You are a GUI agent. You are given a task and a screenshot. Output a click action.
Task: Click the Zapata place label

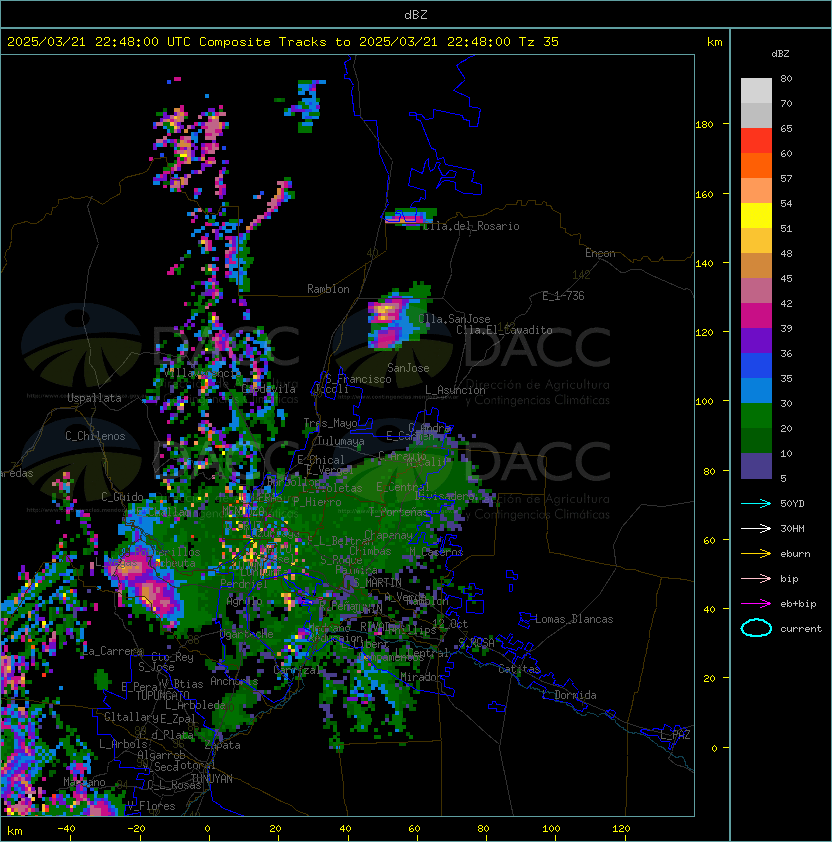[222, 745]
